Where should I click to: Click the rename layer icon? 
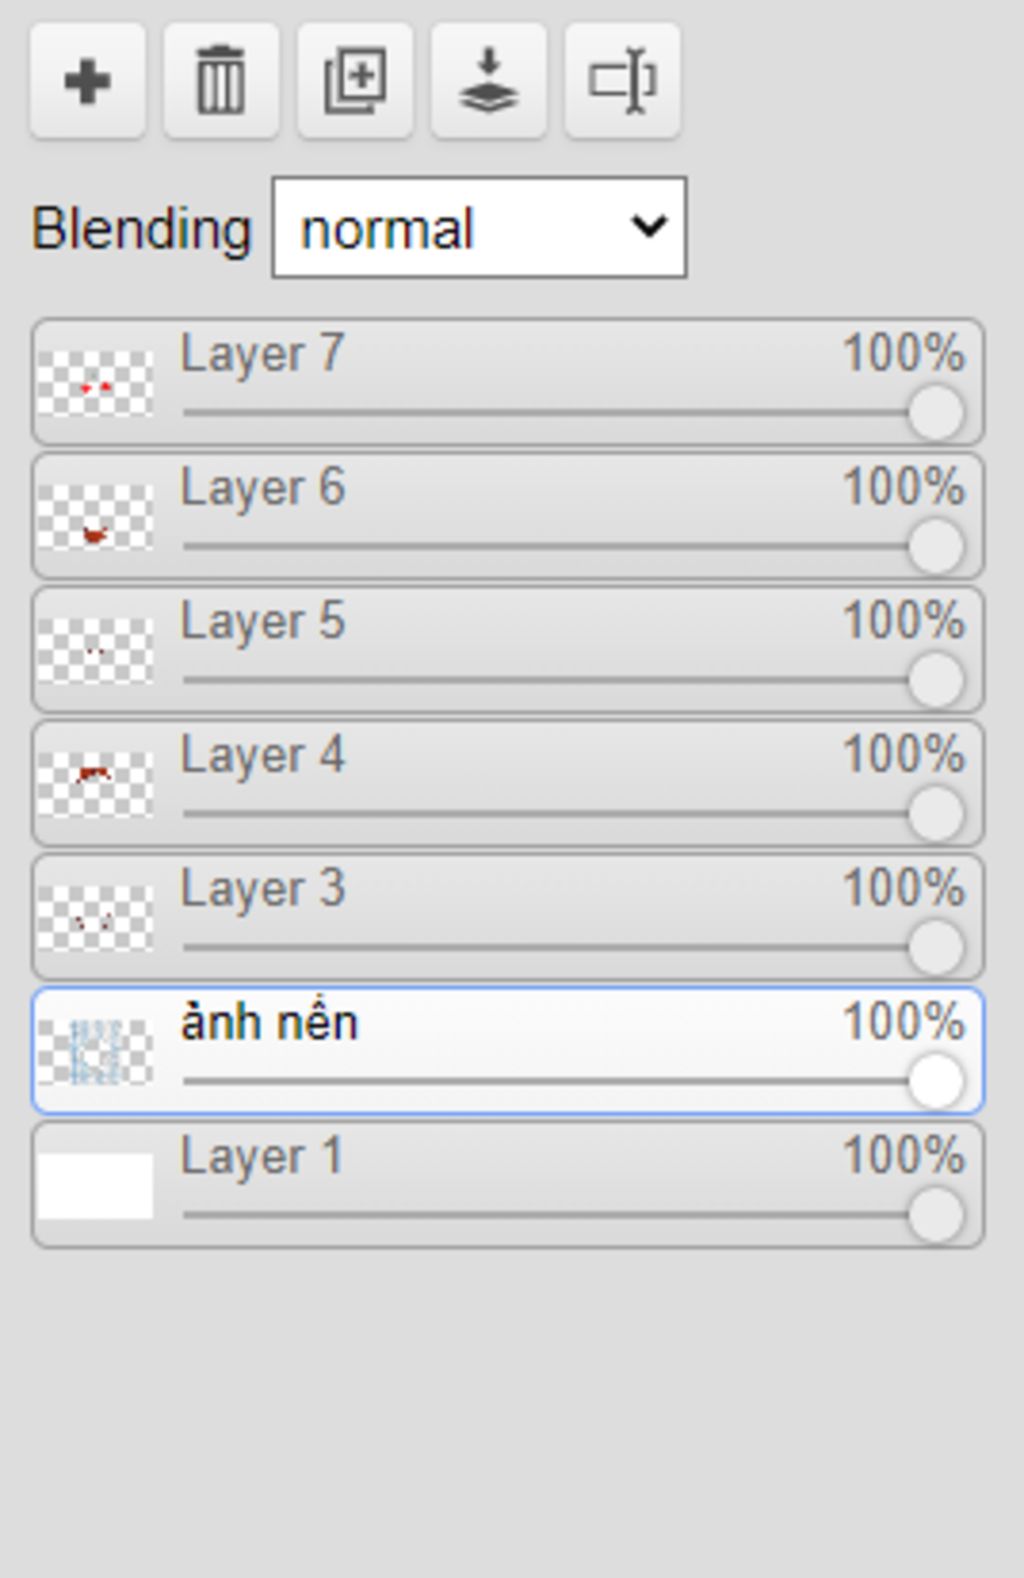pos(622,81)
